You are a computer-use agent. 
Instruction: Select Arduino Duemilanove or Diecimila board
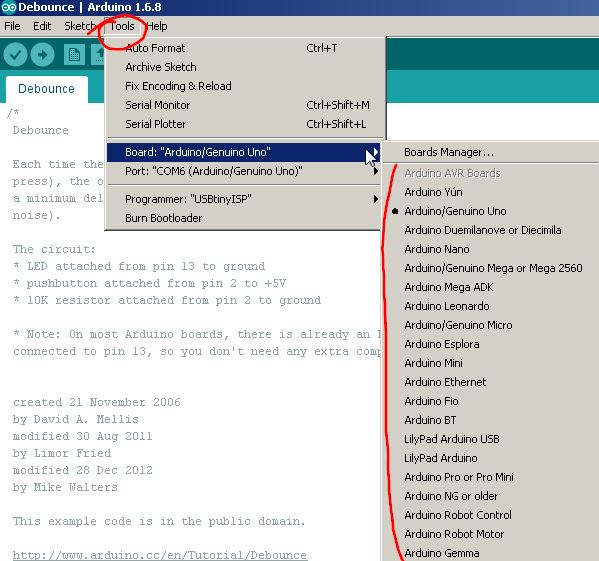(x=491, y=230)
